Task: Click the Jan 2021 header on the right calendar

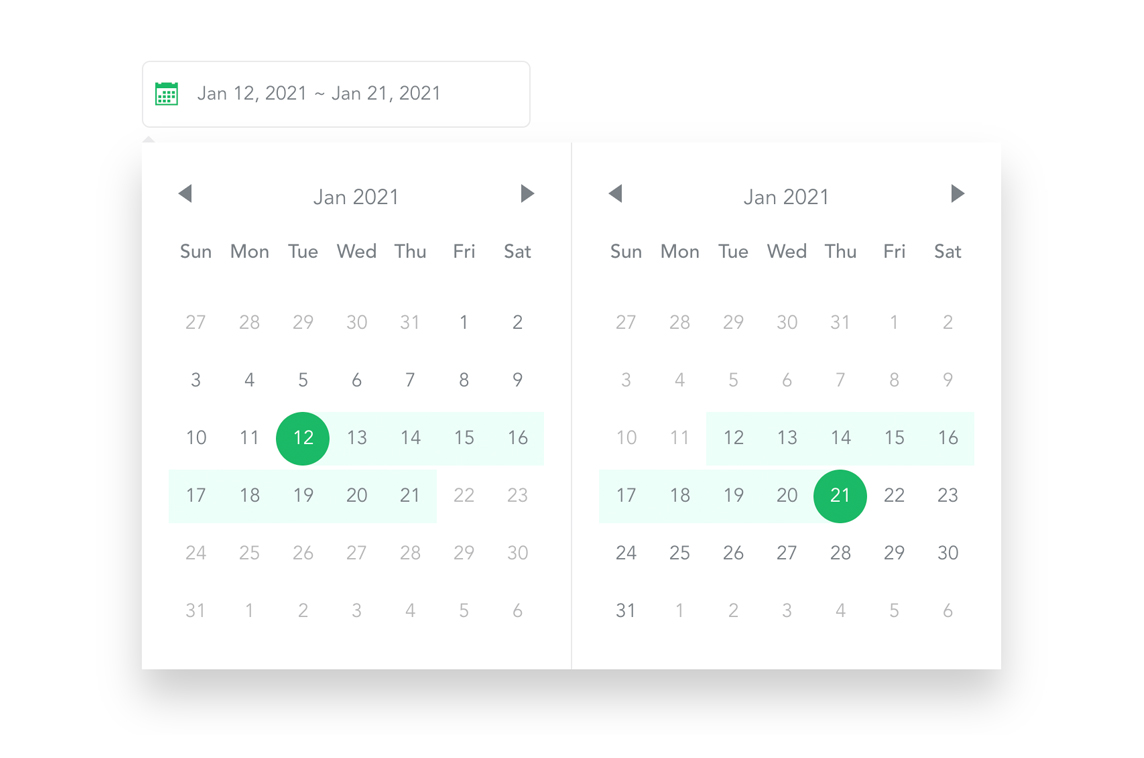Action: pyautogui.click(x=786, y=196)
